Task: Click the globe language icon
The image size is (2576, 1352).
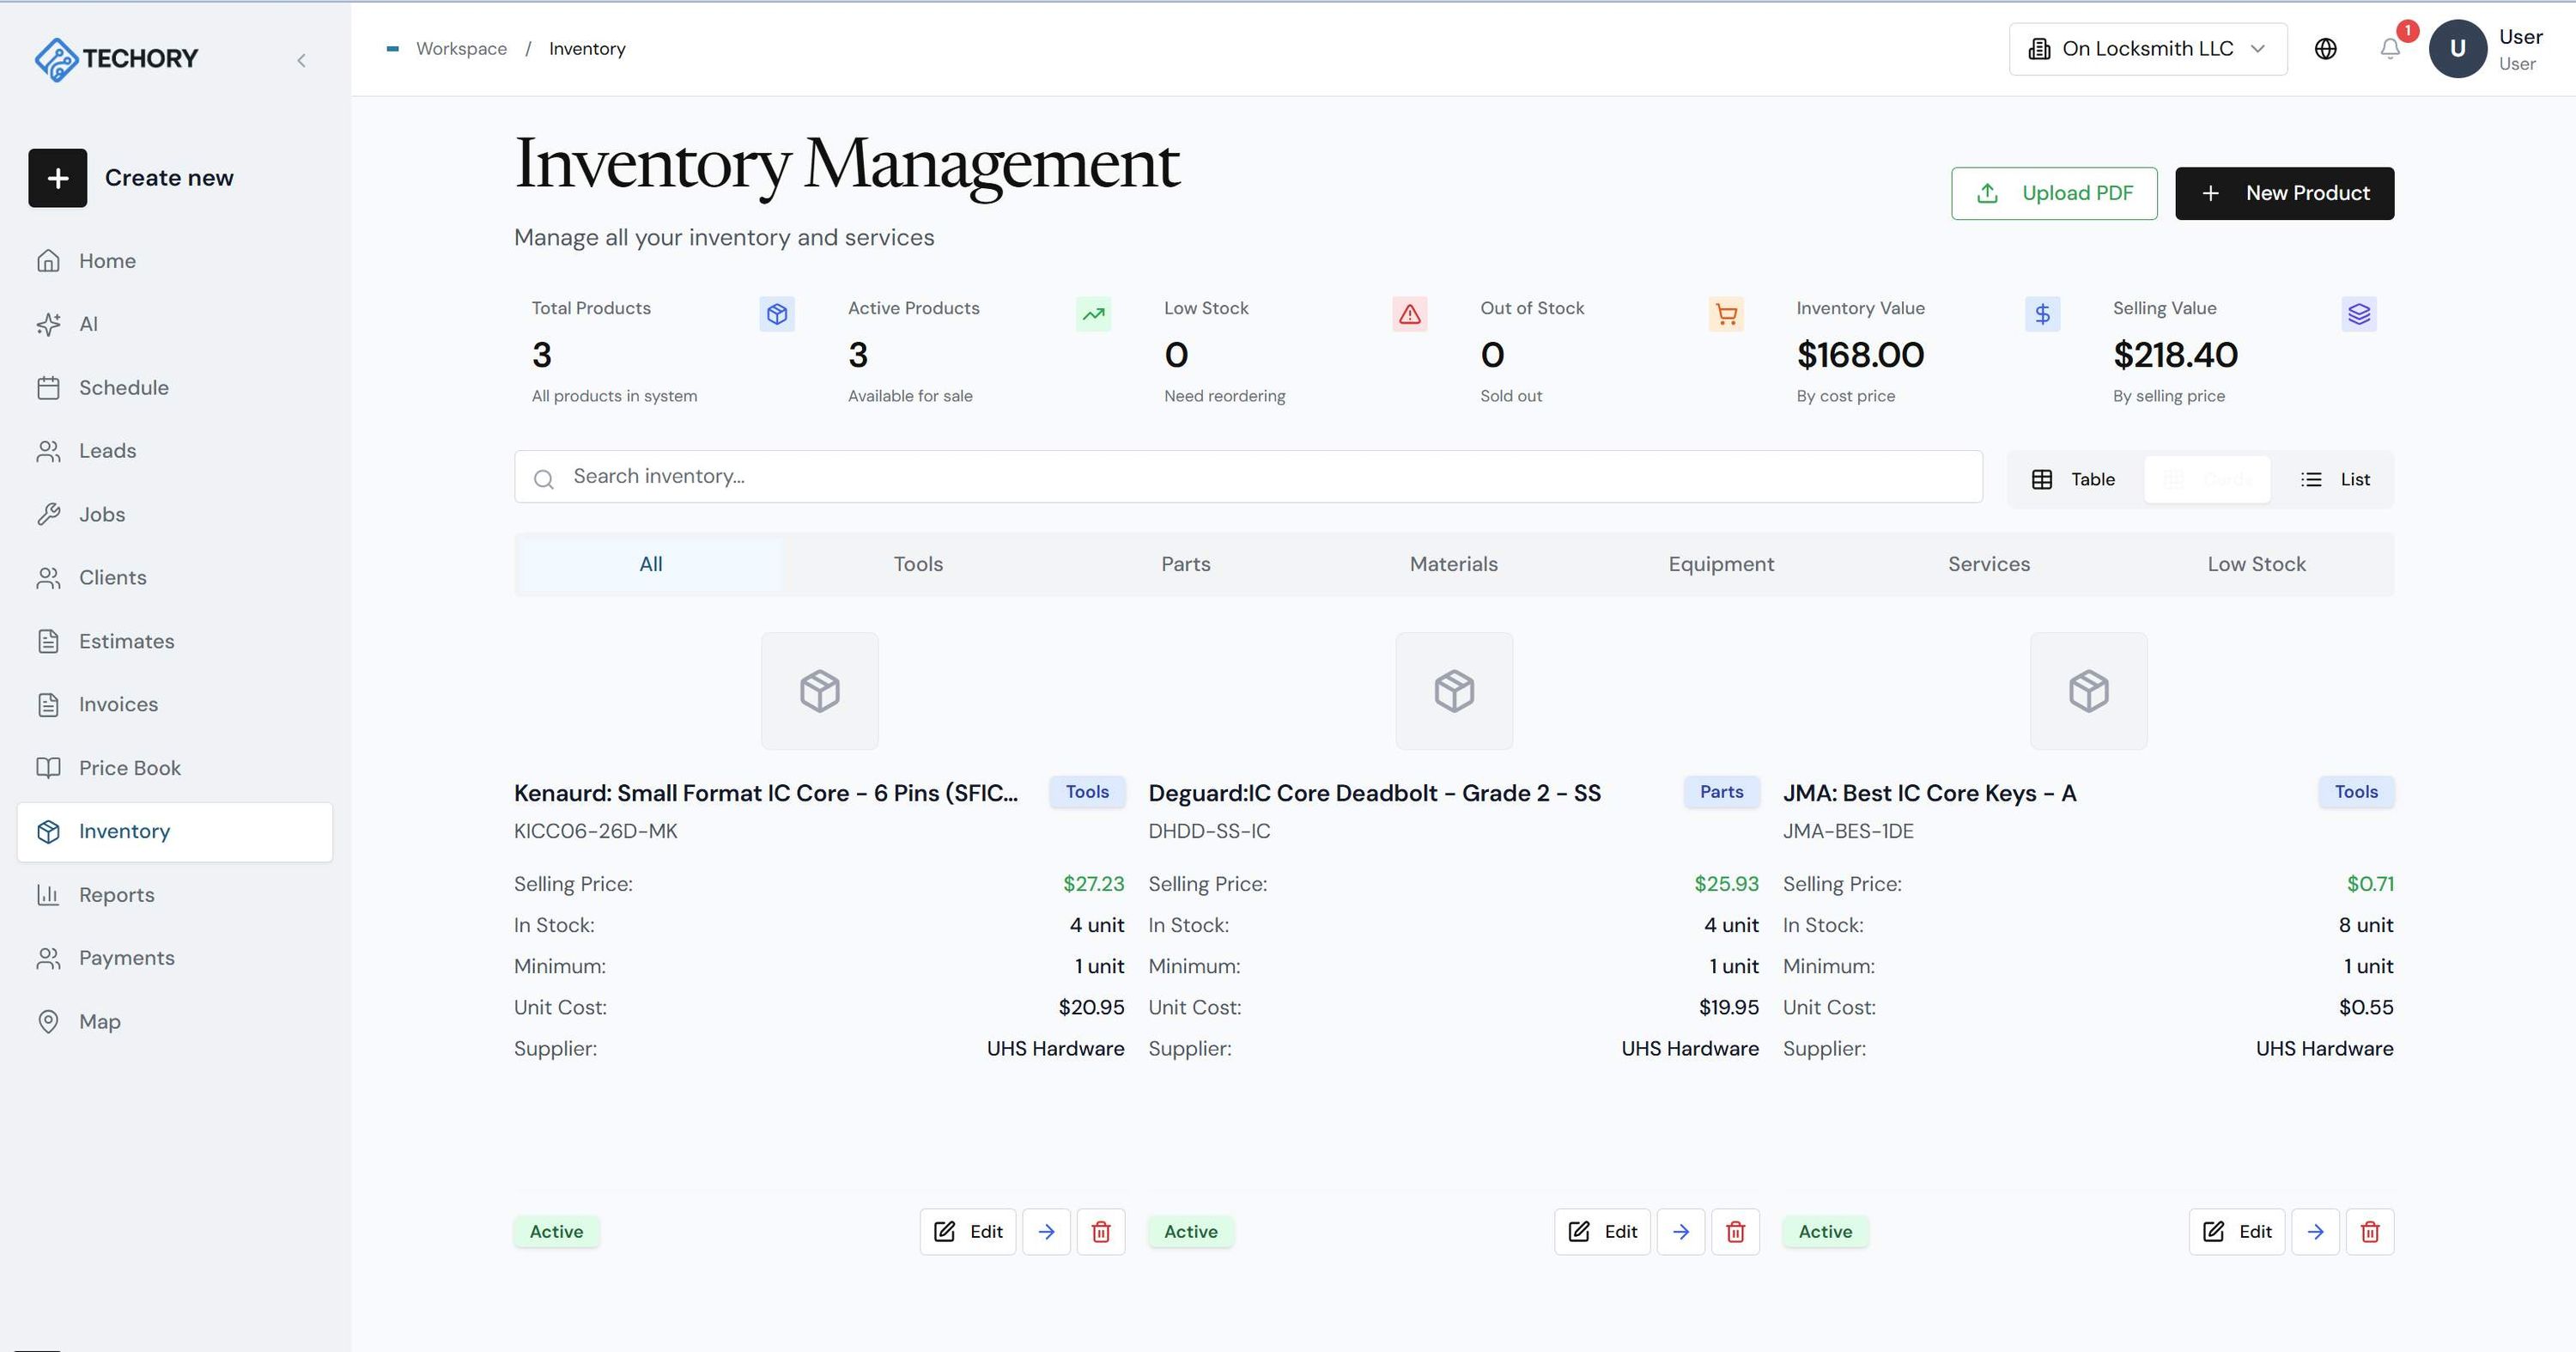Action: pos(2325,49)
